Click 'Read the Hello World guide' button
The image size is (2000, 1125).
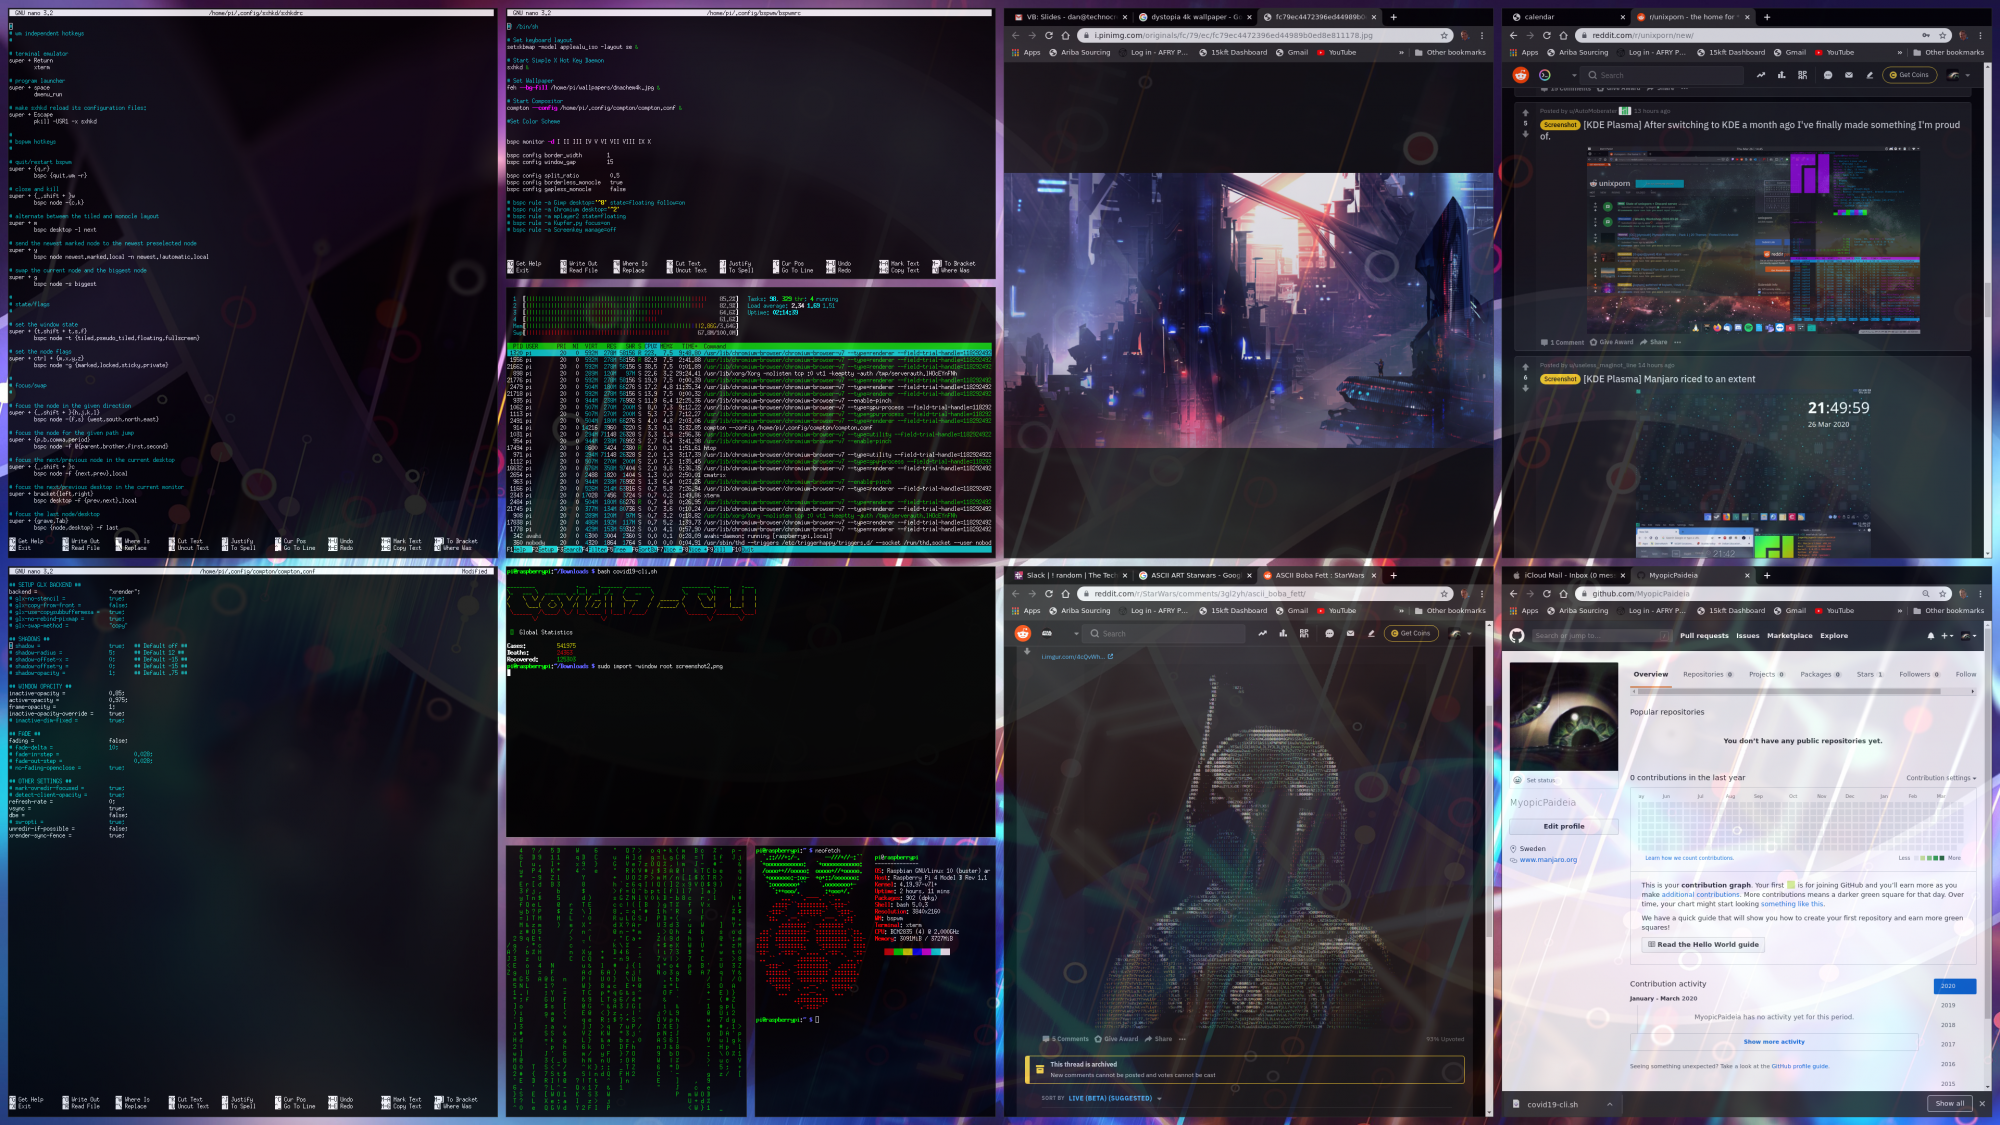pos(1702,944)
